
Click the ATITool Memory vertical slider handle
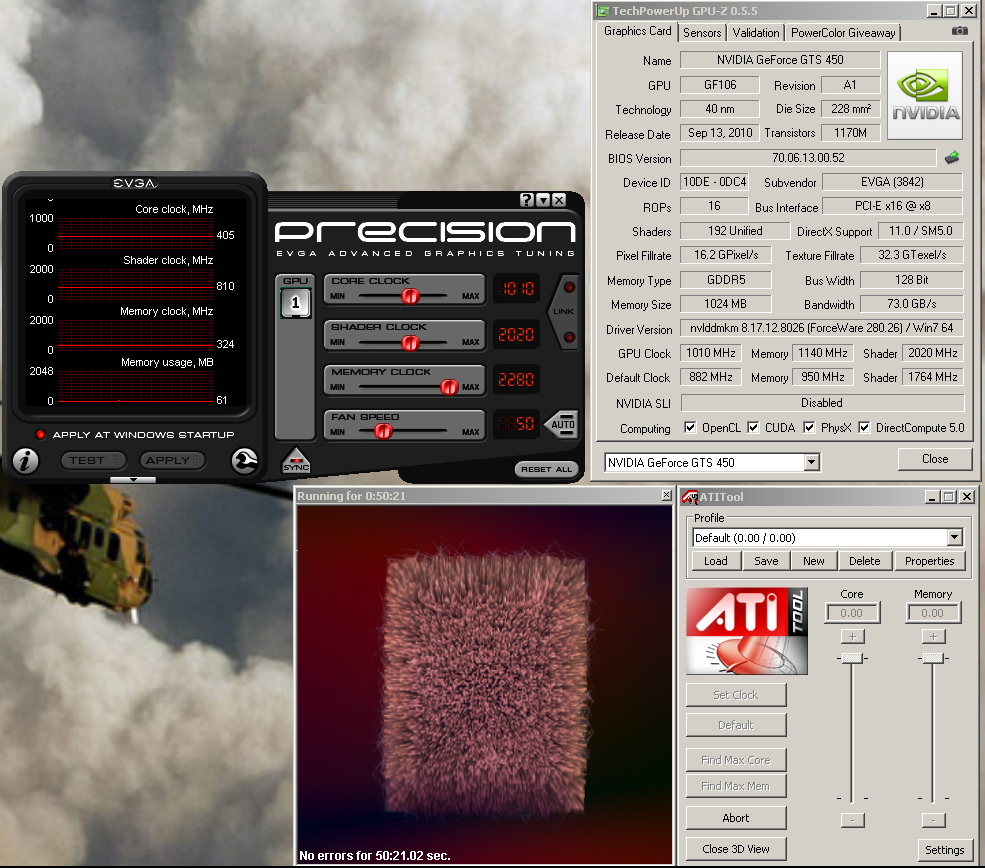click(933, 658)
